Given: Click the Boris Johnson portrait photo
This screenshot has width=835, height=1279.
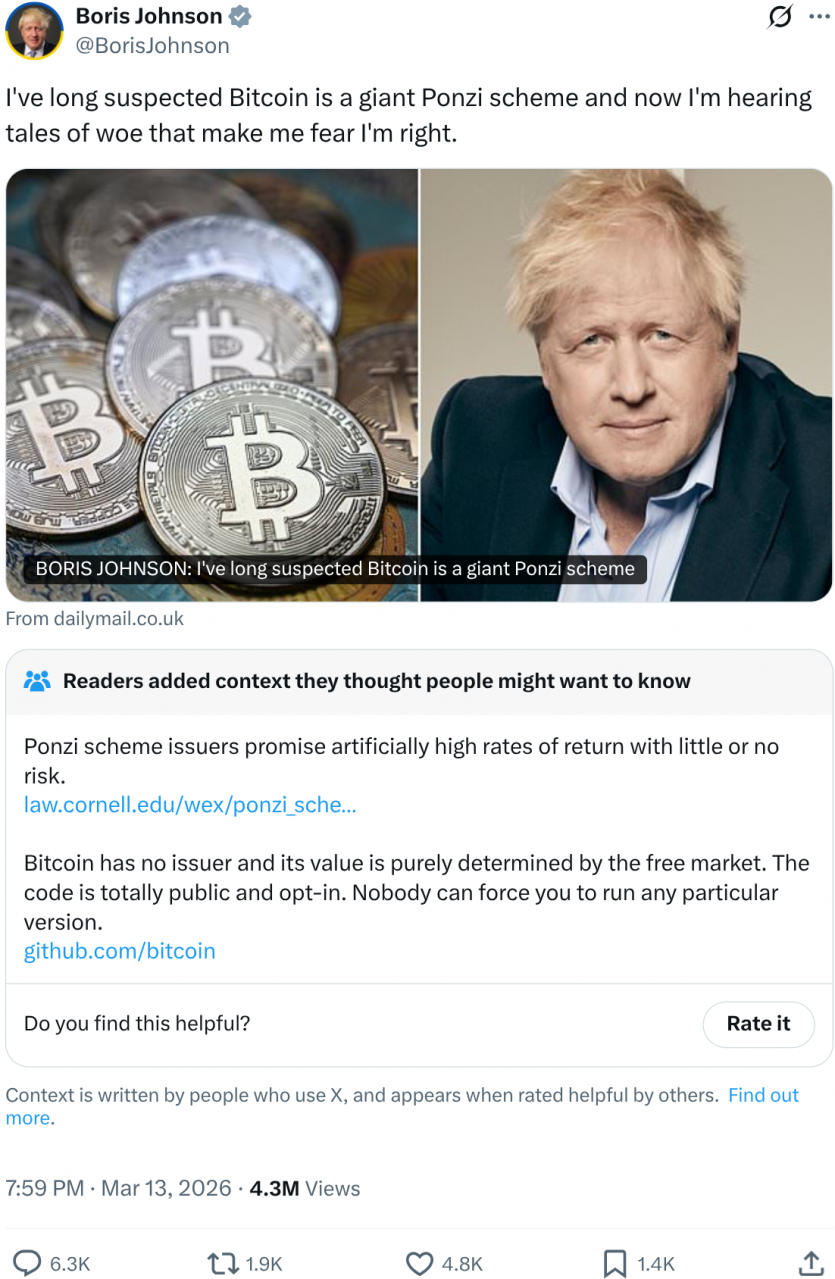Looking at the screenshot, I should 626,385.
